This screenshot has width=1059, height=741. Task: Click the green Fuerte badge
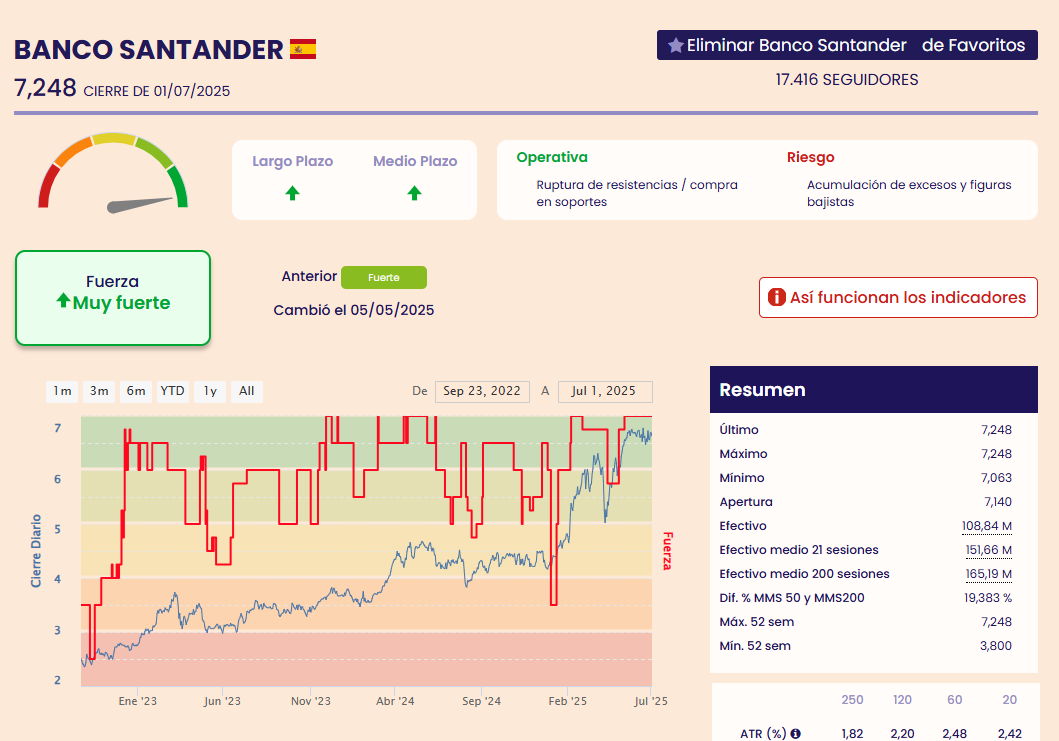tap(384, 278)
